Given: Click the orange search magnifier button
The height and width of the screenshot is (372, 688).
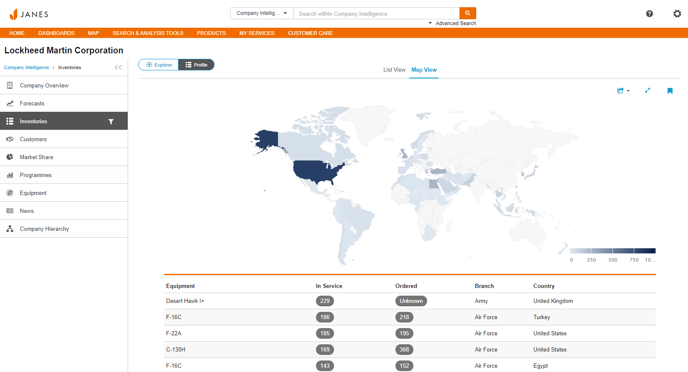Looking at the screenshot, I should pyautogui.click(x=467, y=13).
